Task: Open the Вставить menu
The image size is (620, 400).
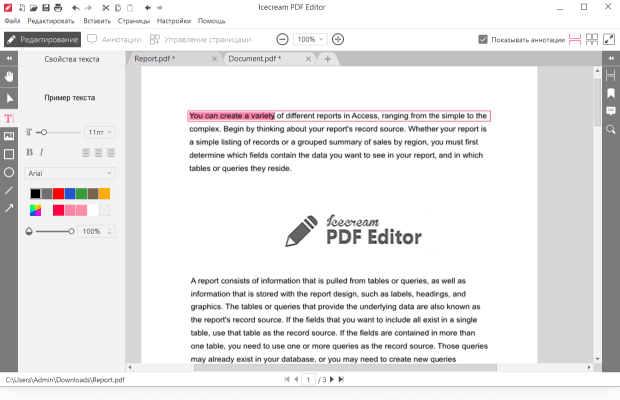Action: point(97,21)
